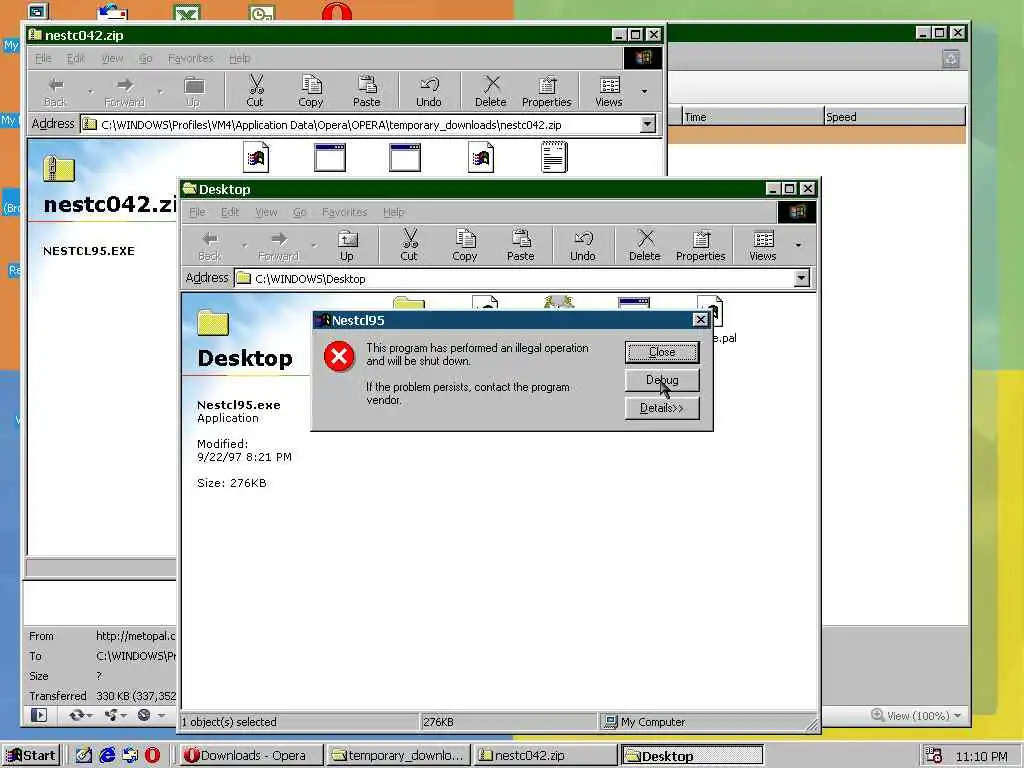Open View menu in Desktop window

tap(266, 212)
